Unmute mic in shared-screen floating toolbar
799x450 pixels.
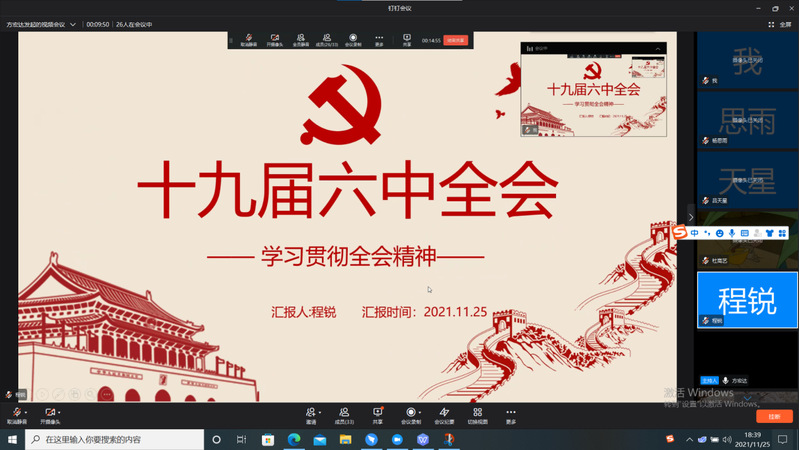249,40
